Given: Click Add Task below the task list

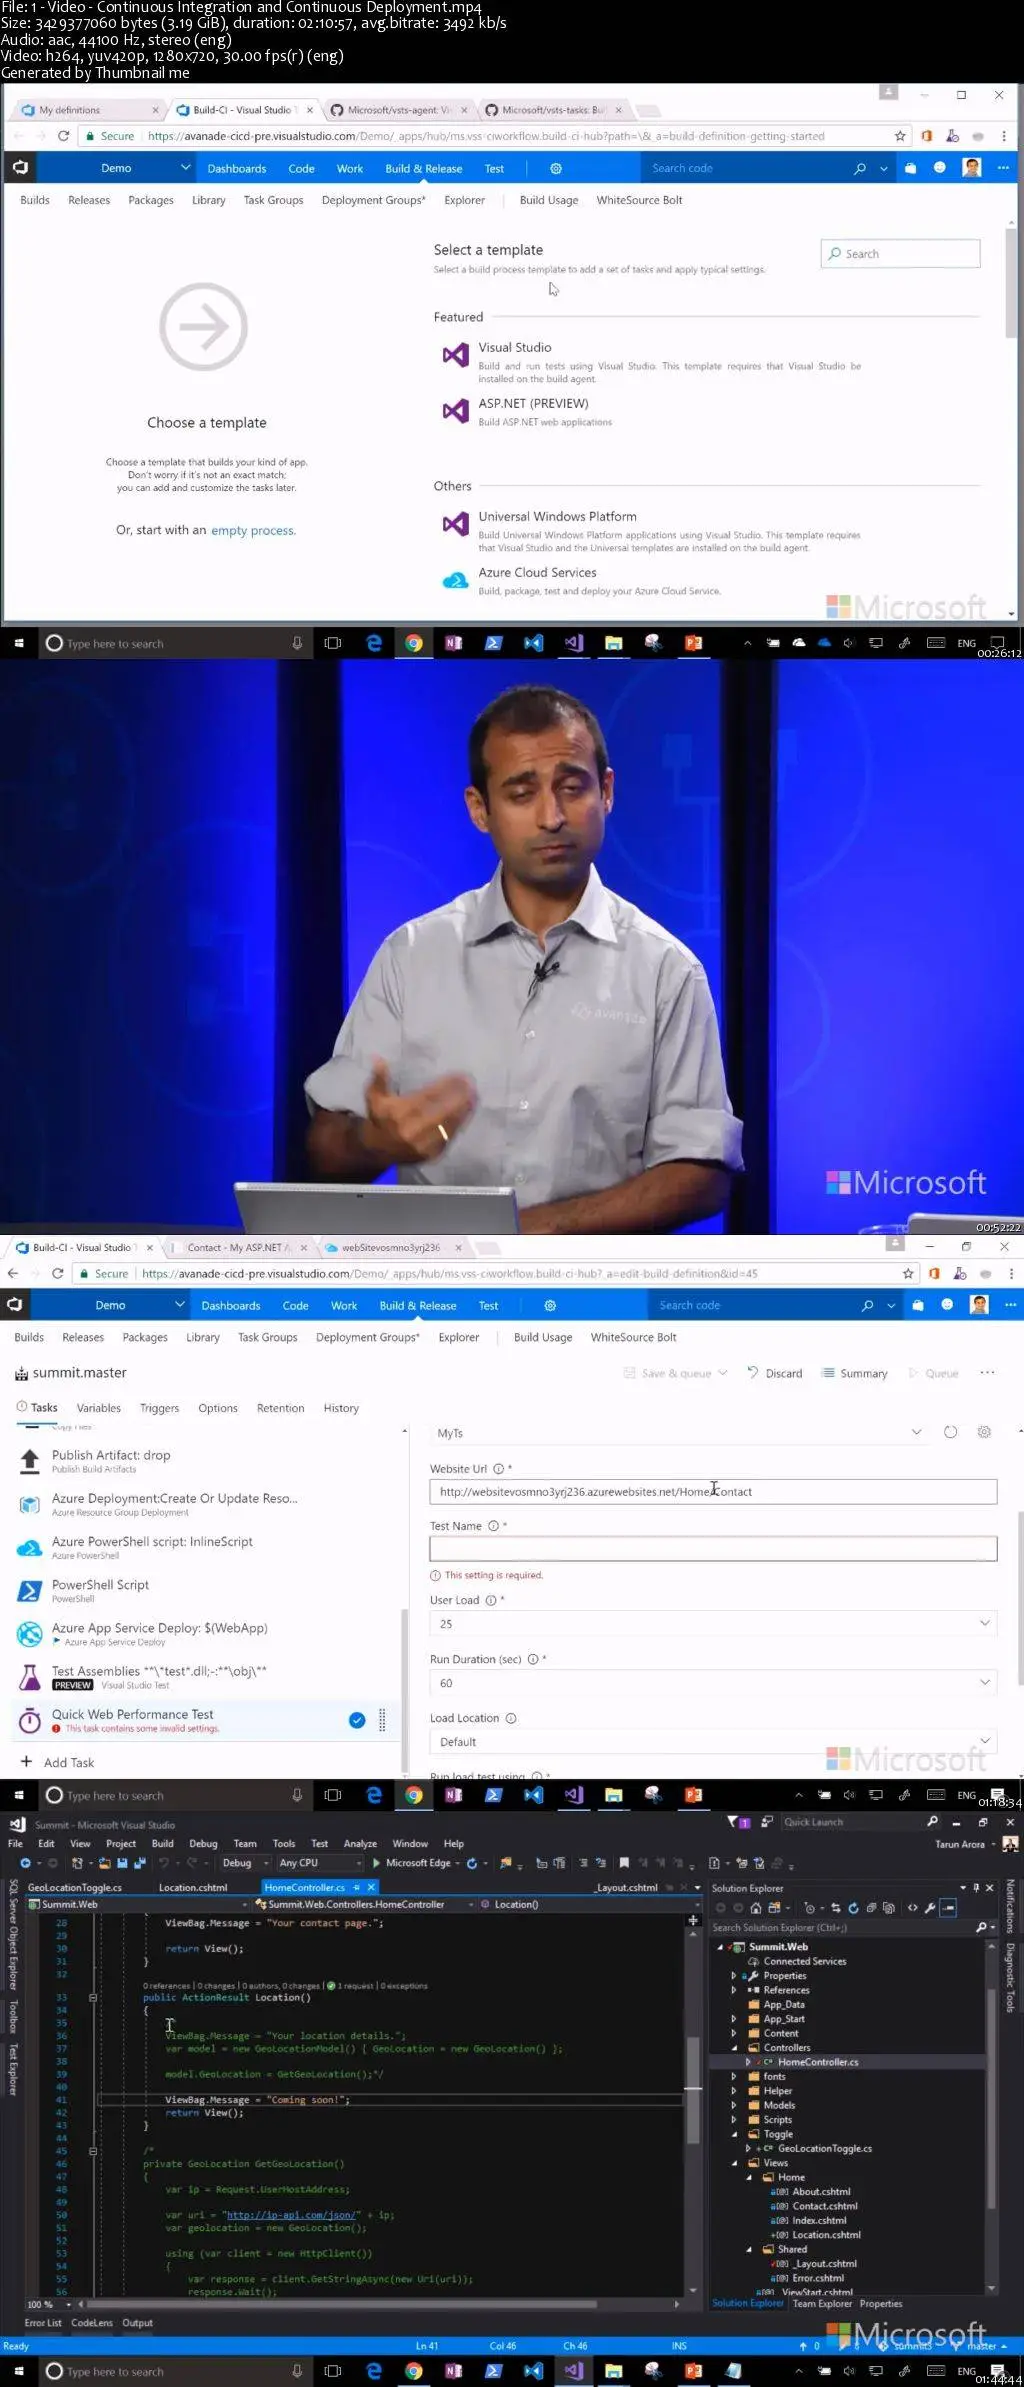Looking at the screenshot, I should pos(58,1762).
